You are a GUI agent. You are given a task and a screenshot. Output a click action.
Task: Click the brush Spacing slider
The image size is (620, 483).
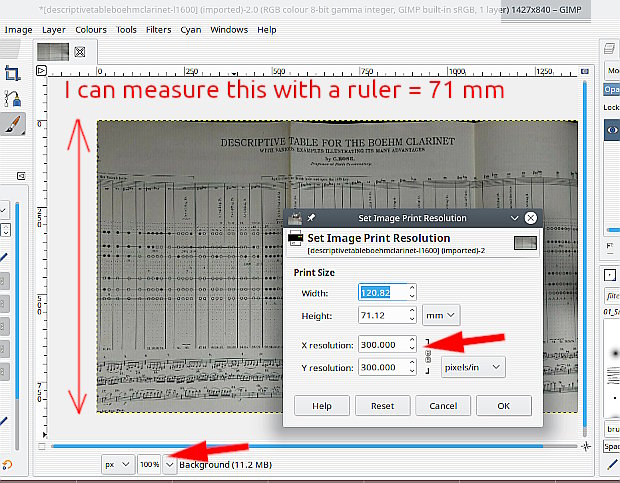611,446
